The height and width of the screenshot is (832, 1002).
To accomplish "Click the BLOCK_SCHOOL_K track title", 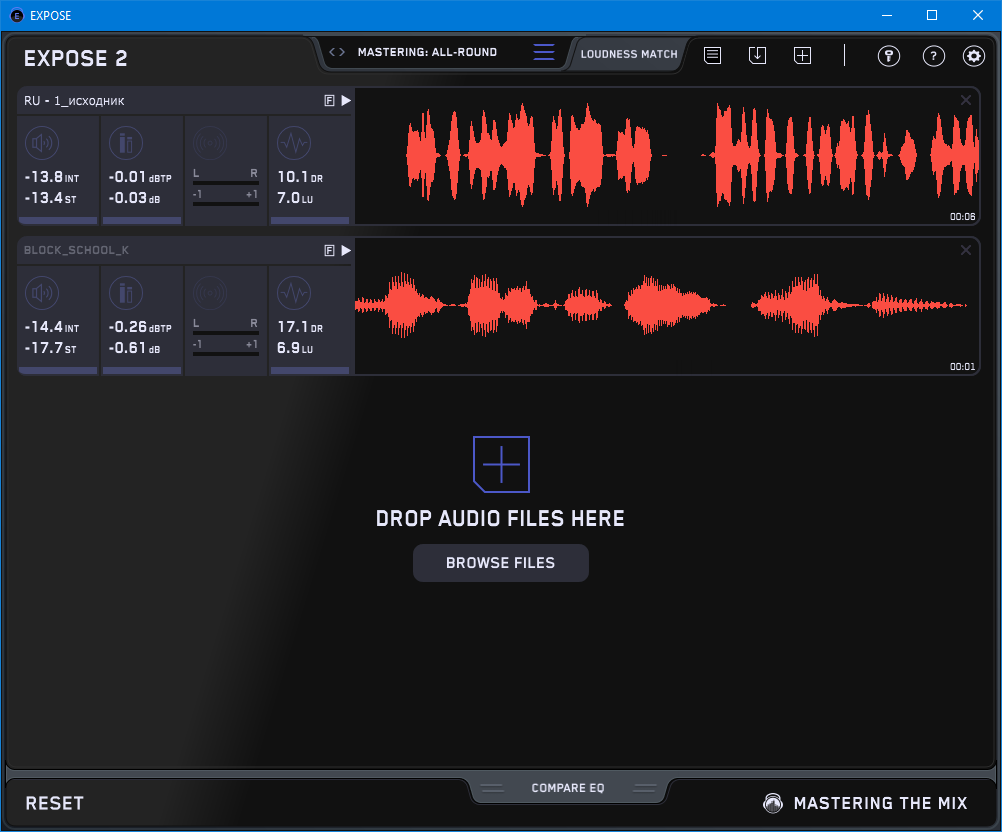I will (x=76, y=250).
